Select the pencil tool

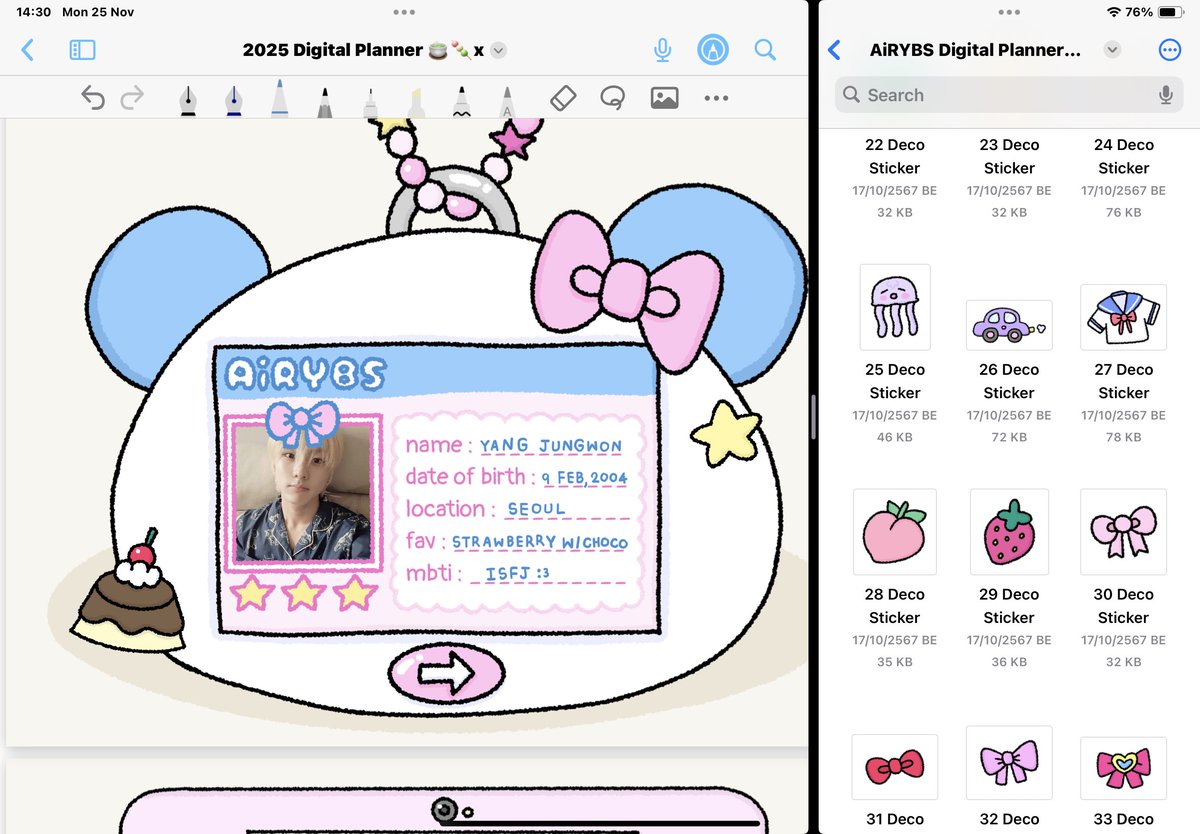325,100
